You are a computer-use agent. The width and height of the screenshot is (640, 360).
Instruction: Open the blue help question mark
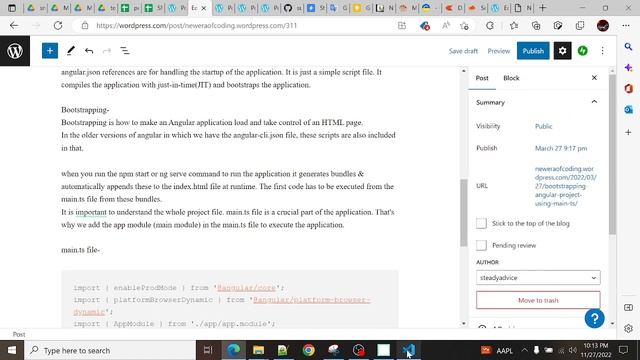(594, 318)
